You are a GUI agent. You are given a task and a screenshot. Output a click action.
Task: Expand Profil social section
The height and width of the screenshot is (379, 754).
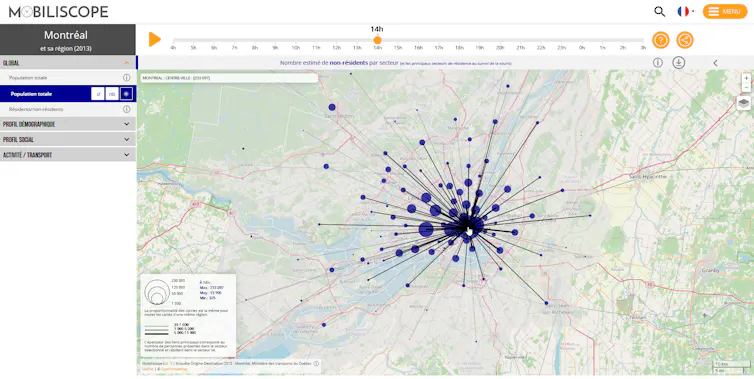68,139
